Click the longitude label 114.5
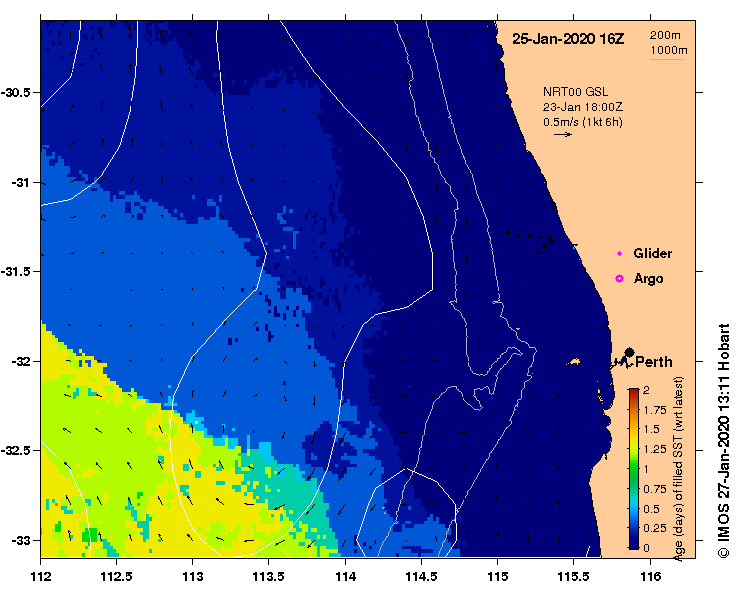 [x=421, y=576]
